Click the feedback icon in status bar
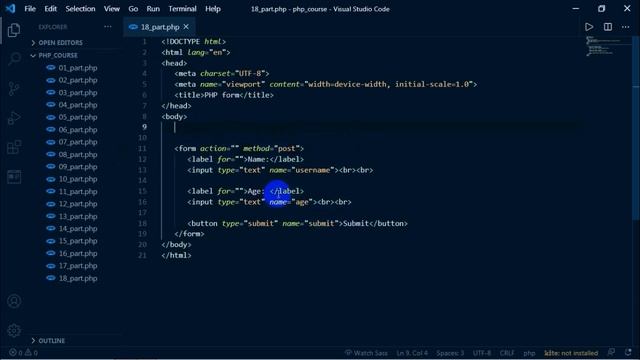The height and width of the screenshot is (360, 640). pos(611,353)
